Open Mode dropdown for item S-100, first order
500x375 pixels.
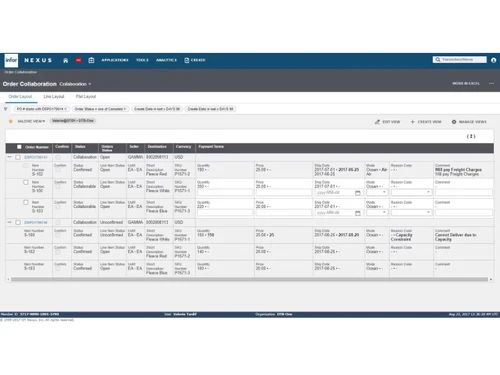[377, 193]
